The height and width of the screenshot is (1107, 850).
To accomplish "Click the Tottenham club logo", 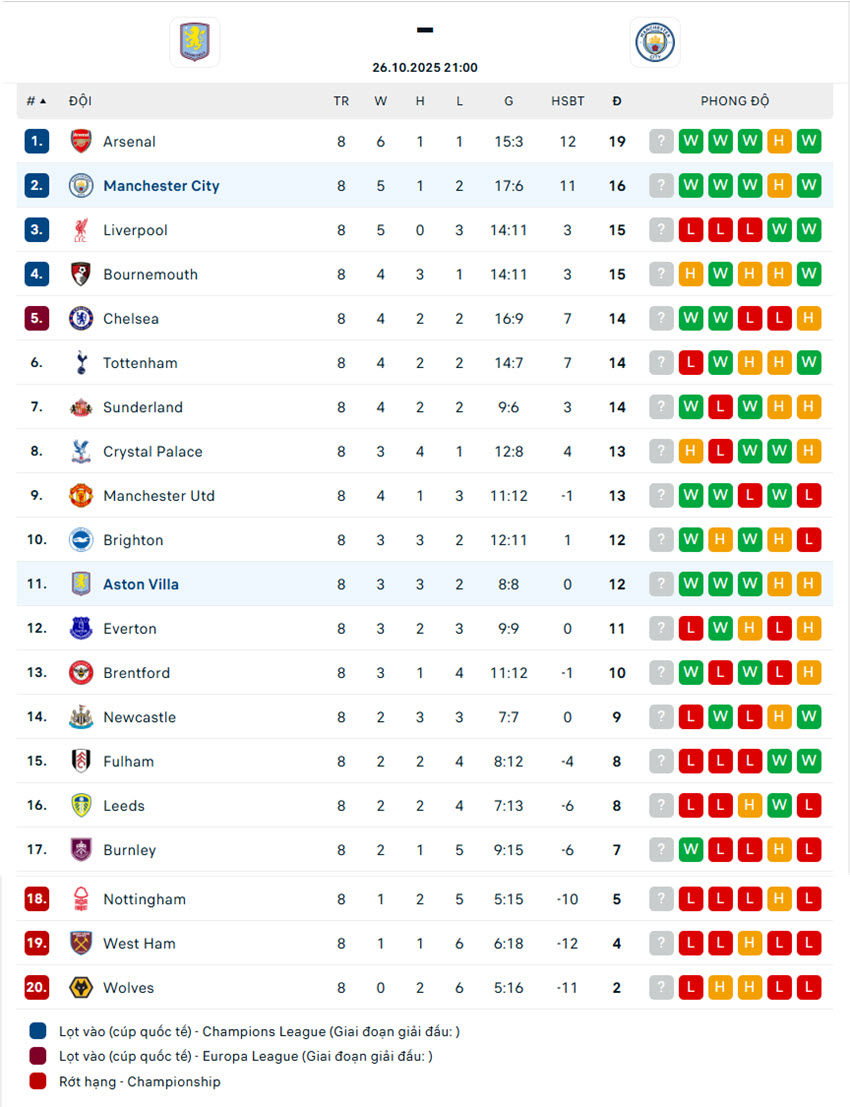I will pos(81,363).
